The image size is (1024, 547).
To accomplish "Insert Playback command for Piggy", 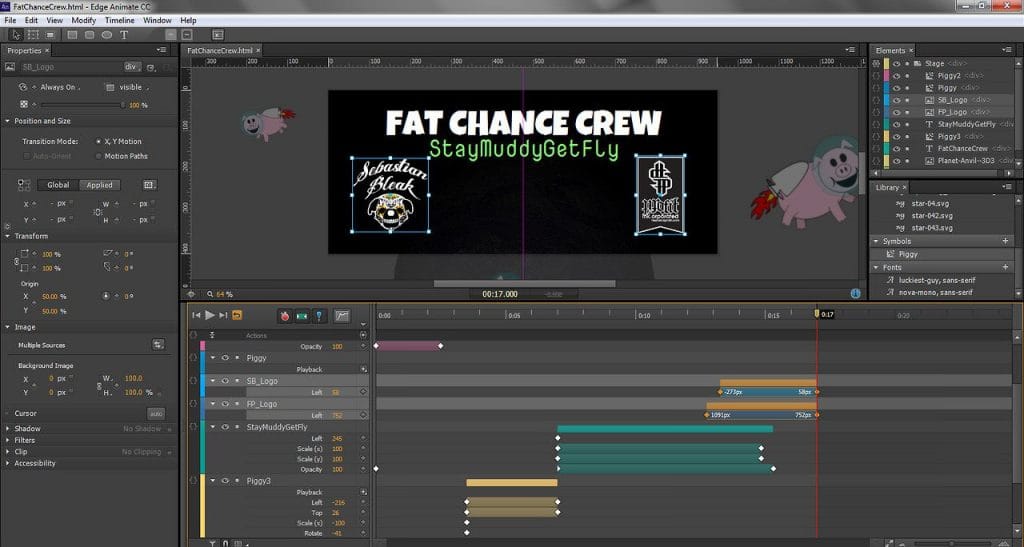I will click(363, 369).
